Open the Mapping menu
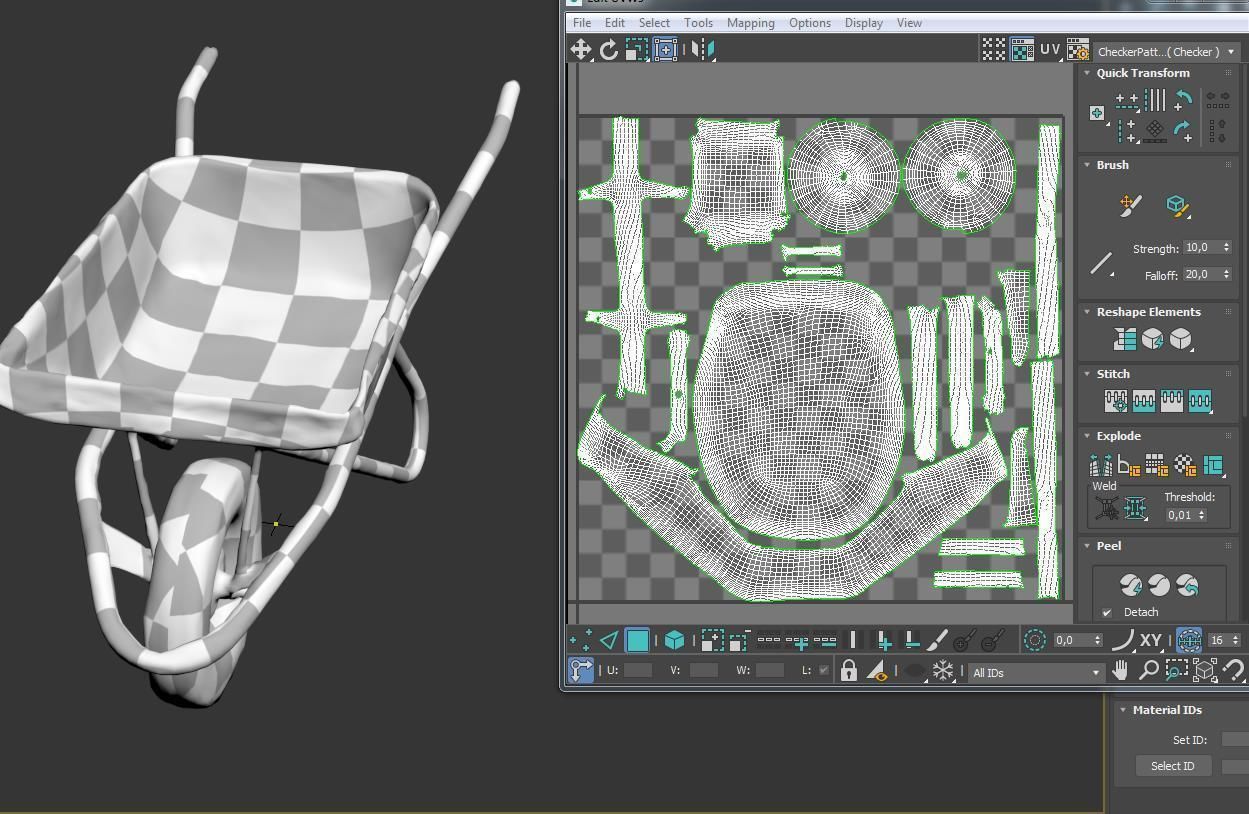 click(x=750, y=22)
